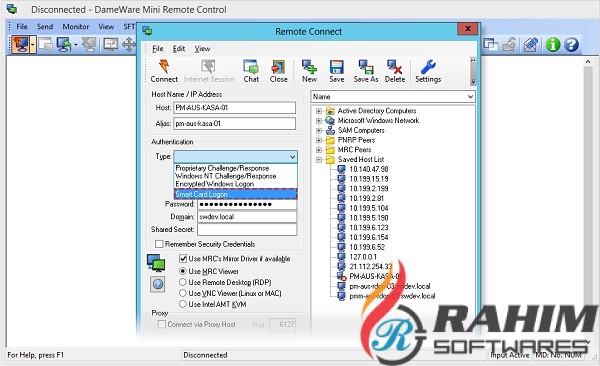Select host 127.0.0.1 in saved list
This screenshot has height=366, width=600.
pos(363,257)
